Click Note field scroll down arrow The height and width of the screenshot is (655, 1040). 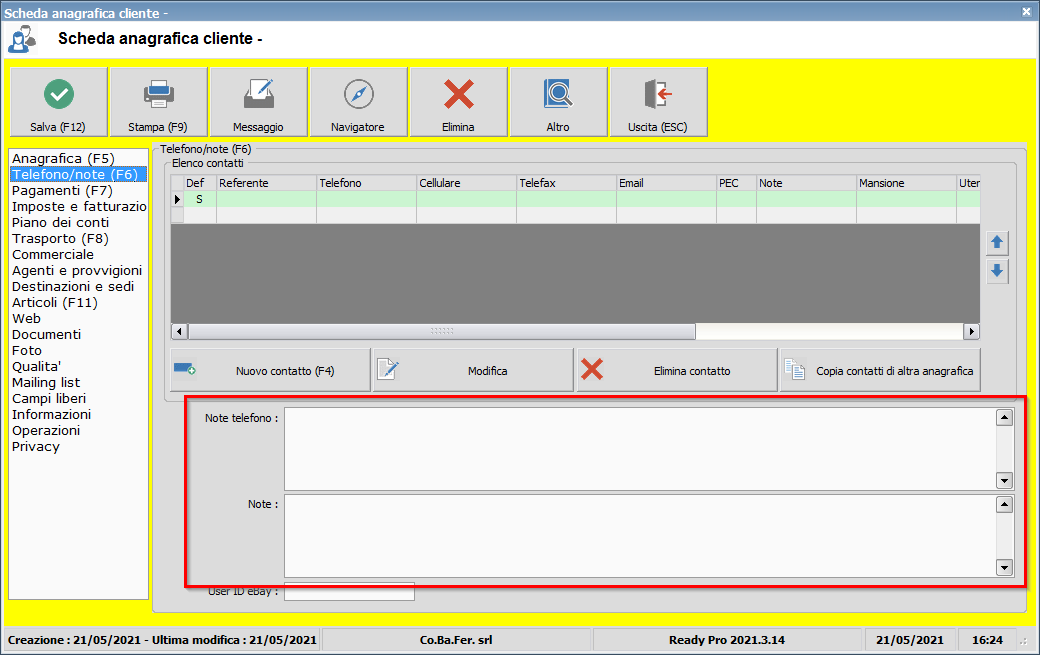1004,567
